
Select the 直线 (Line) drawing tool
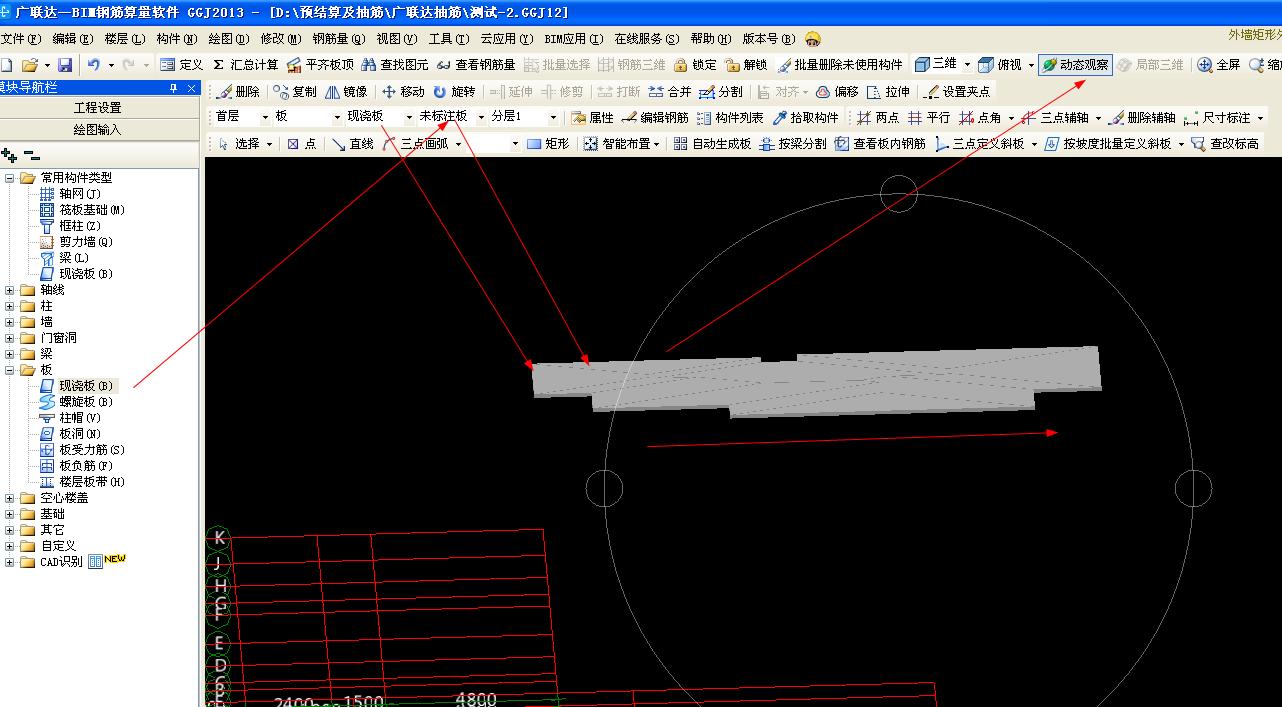353,144
